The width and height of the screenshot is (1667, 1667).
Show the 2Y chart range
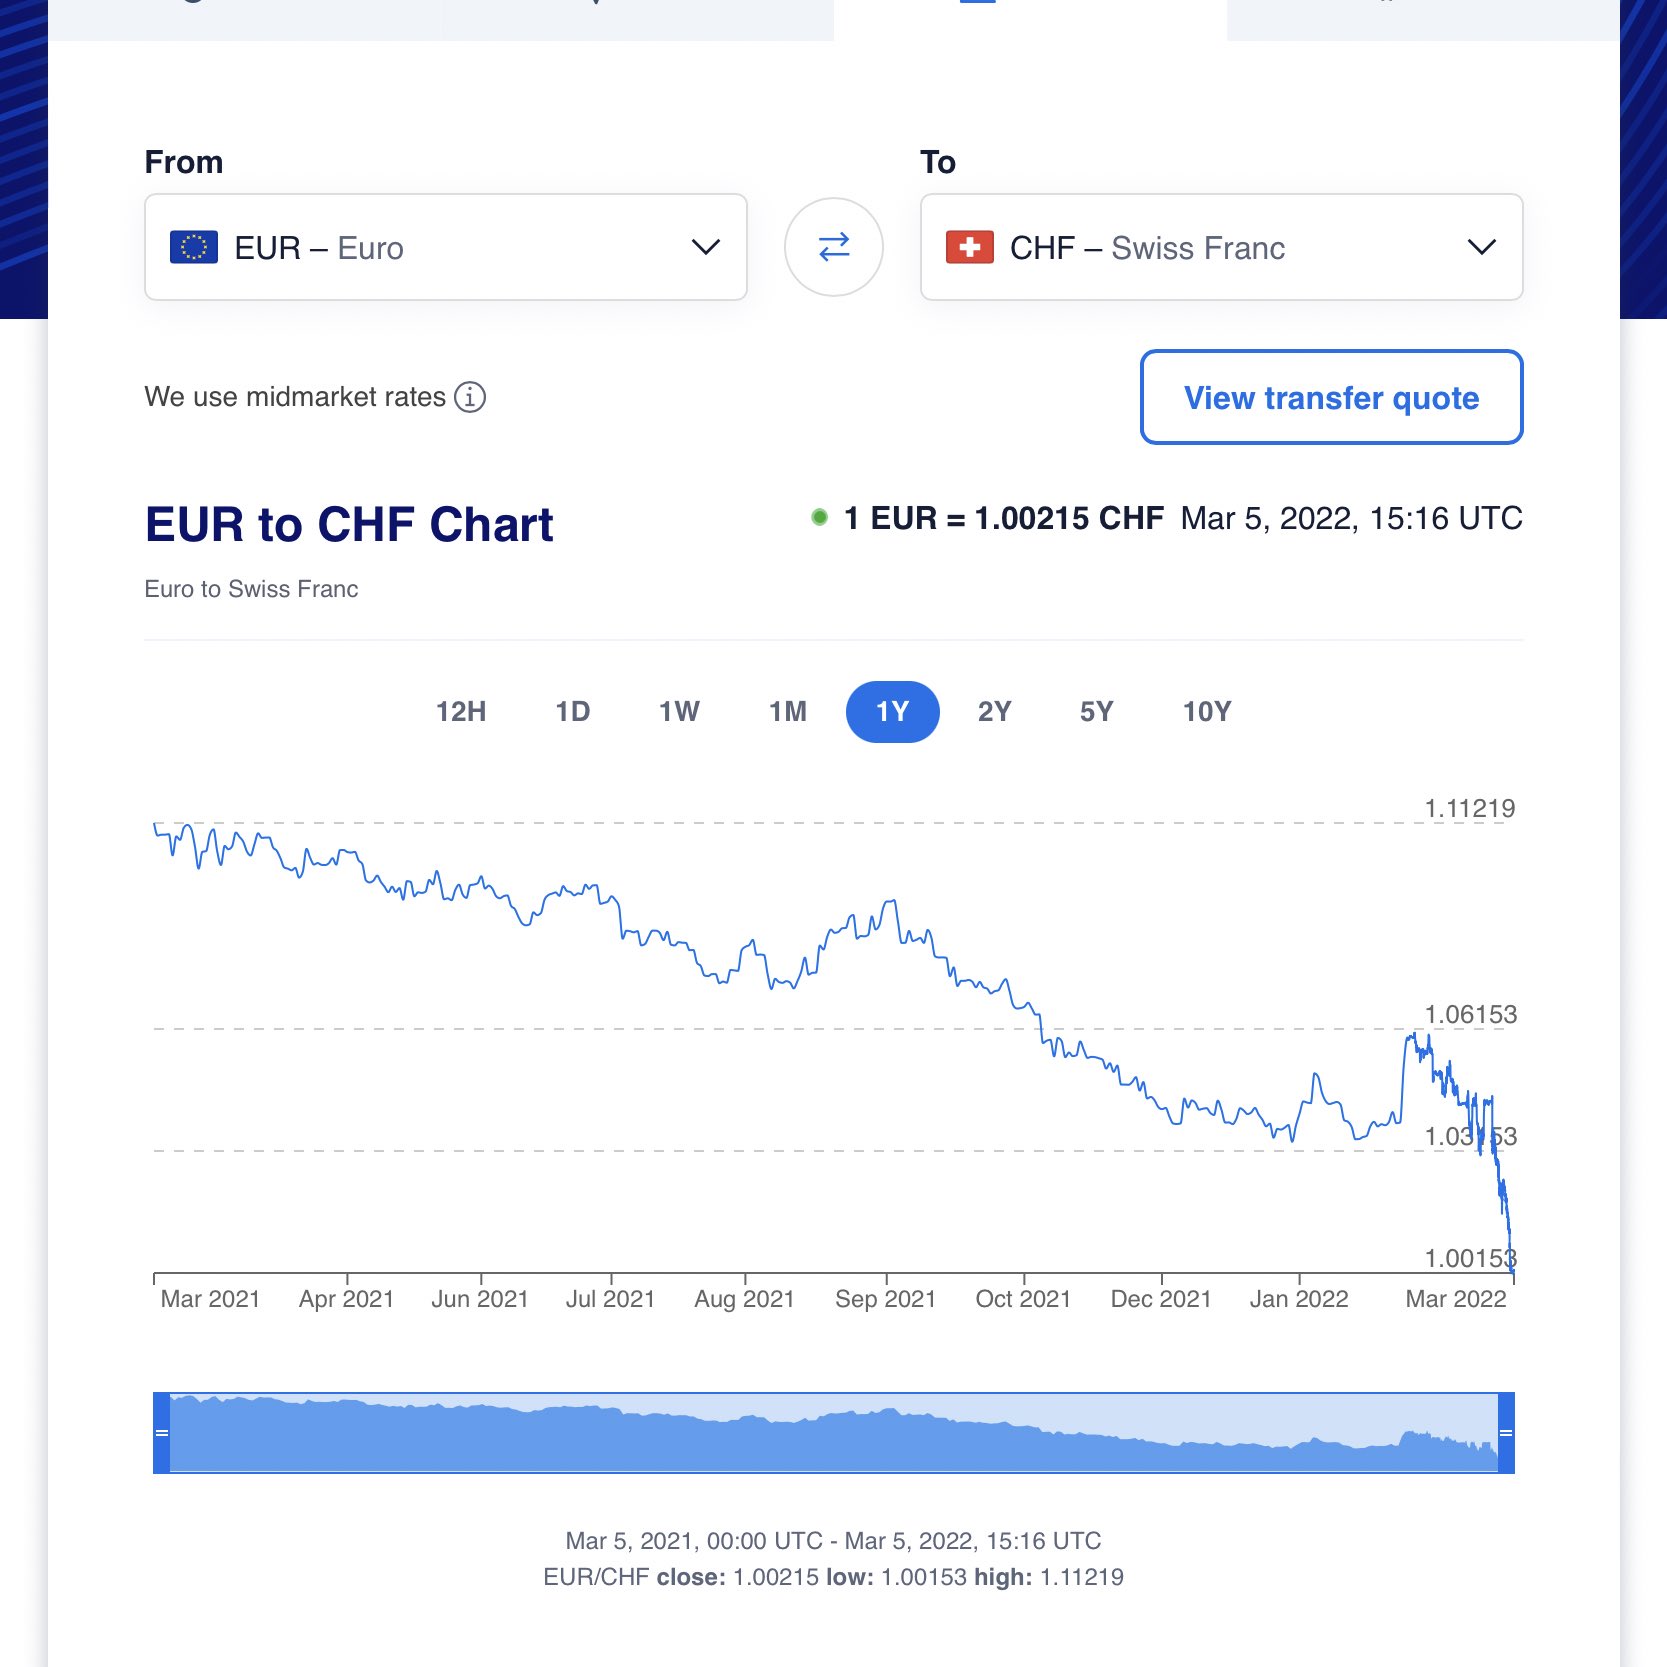click(994, 712)
